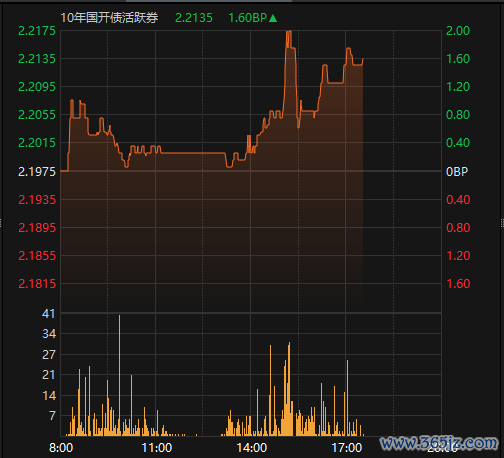The image size is (504, 458).
Task: Select the 2.1975 baseline yield label
Action: [x=37, y=172]
